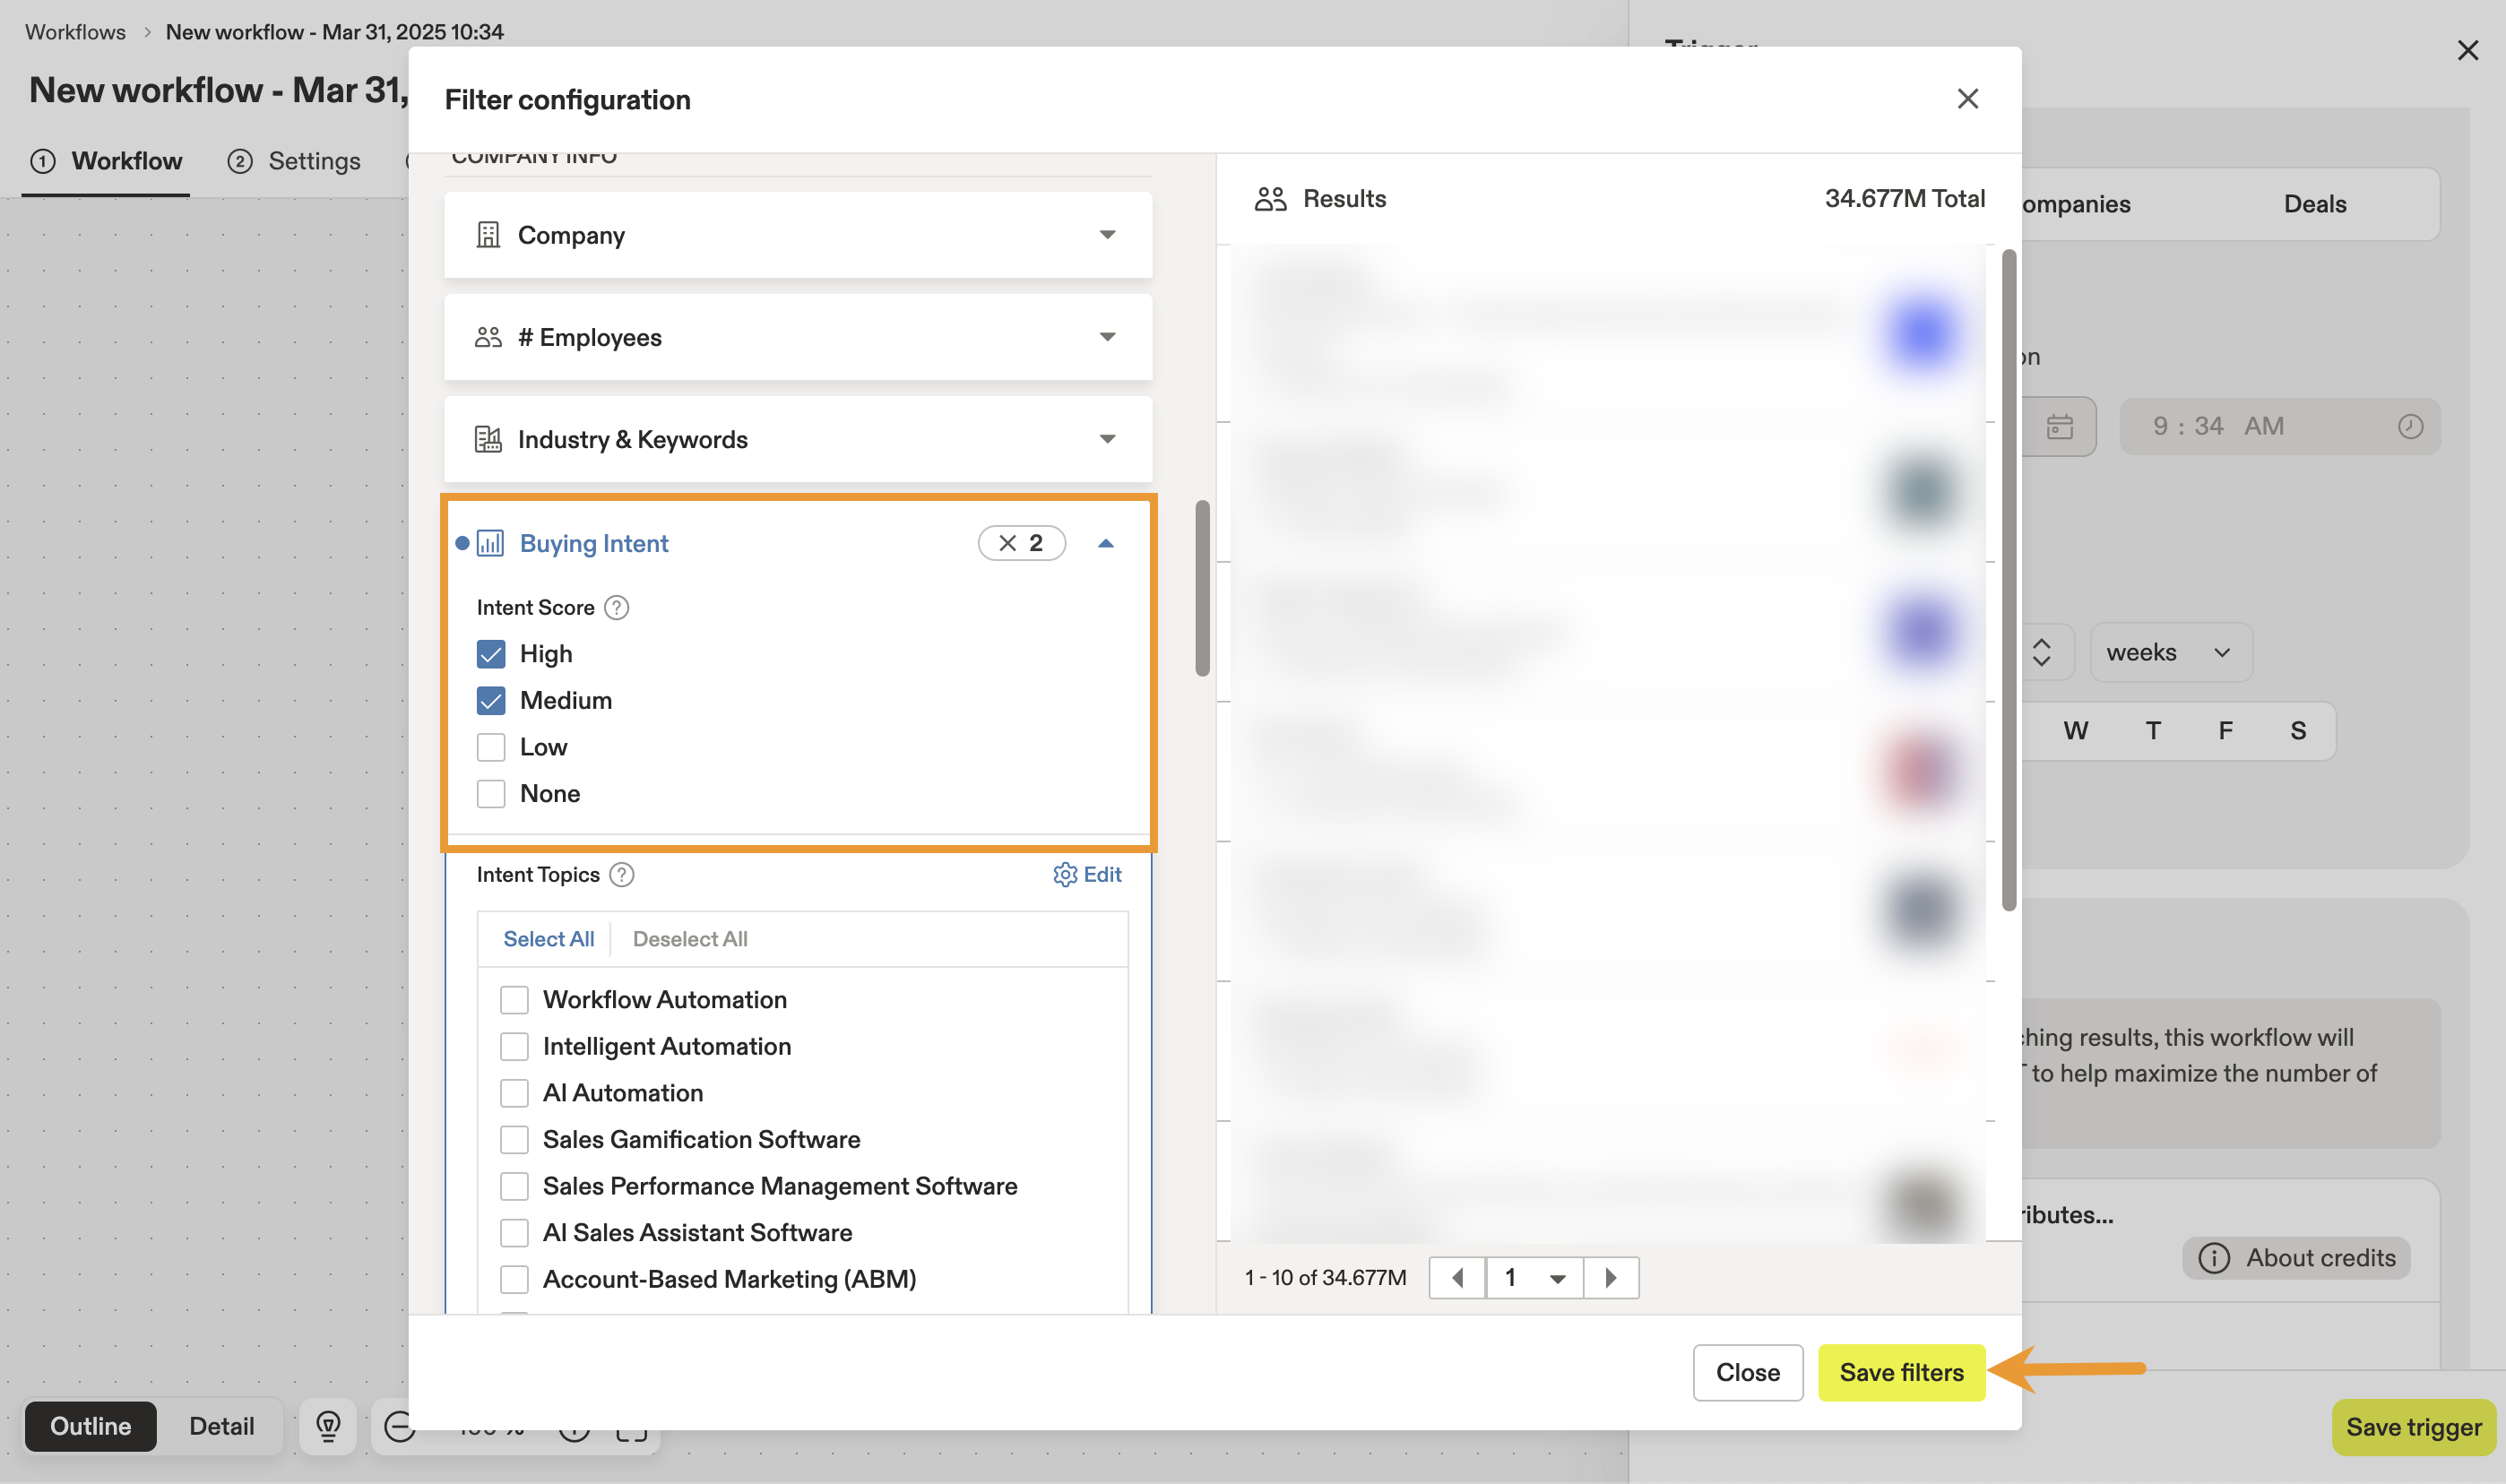This screenshot has height=1484, width=2506.
Task: Check the Low intent score checkbox
Action: pyautogui.click(x=491, y=747)
